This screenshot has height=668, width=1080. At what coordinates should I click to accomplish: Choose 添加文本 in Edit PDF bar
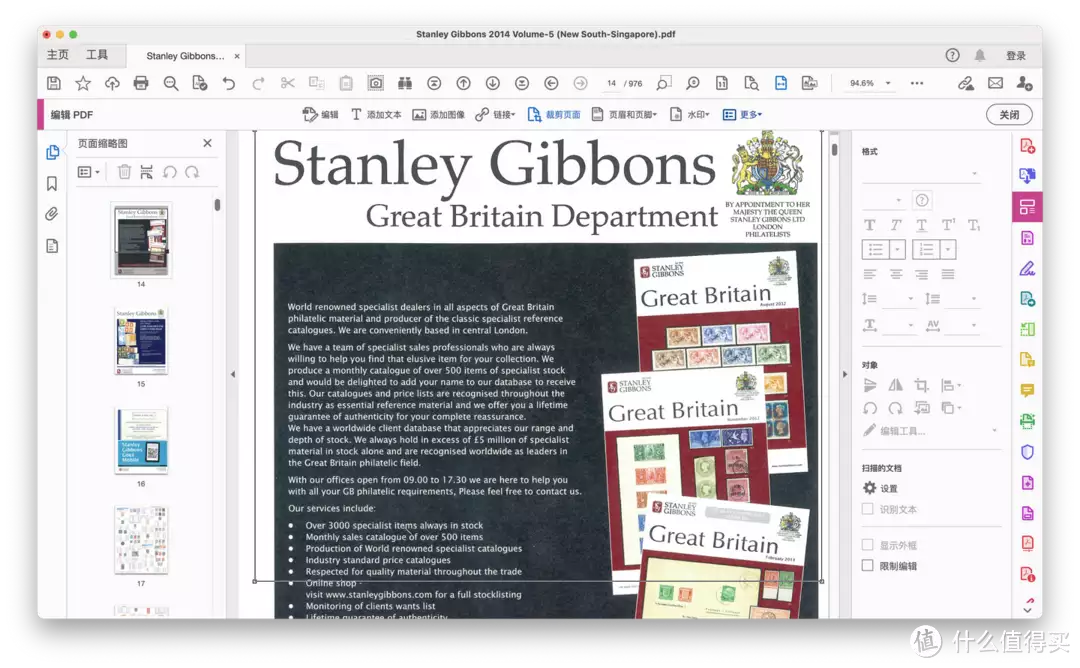[x=376, y=114]
